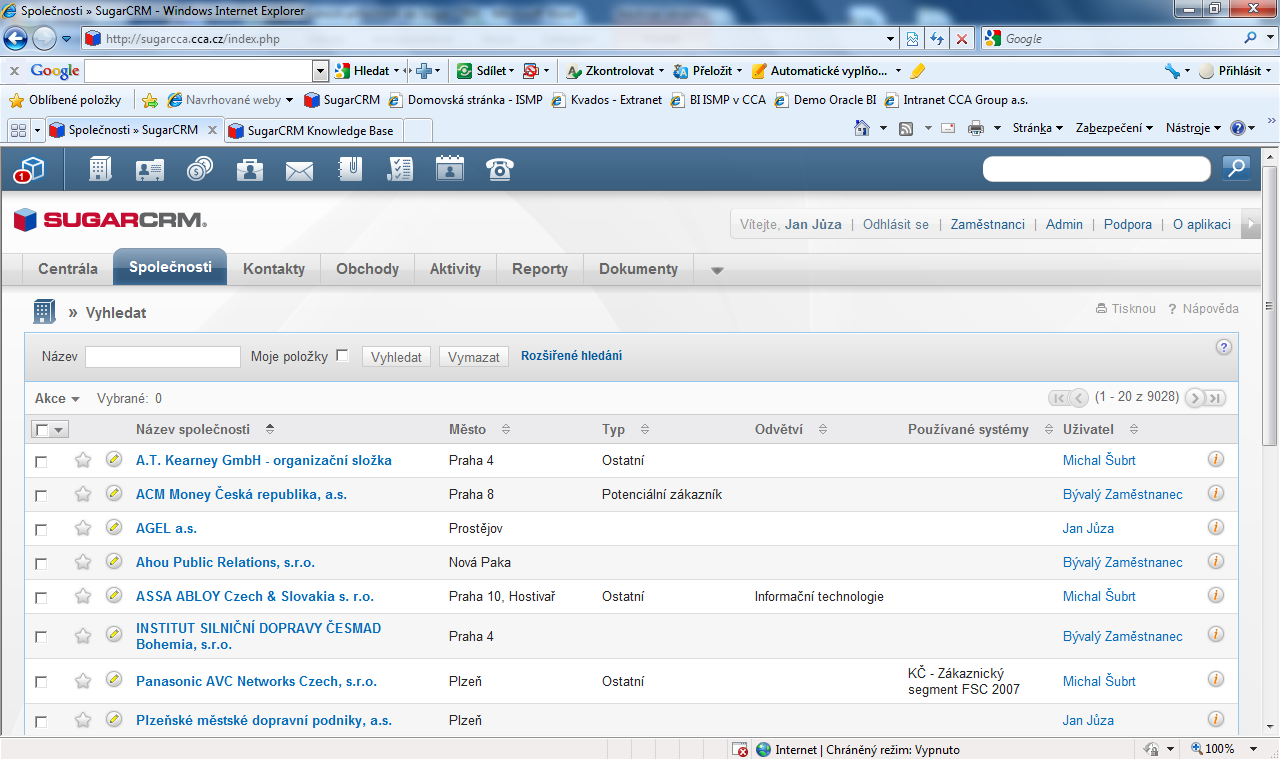Open the Akce actions dropdown
The image size is (1280, 760).
tap(57, 398)
